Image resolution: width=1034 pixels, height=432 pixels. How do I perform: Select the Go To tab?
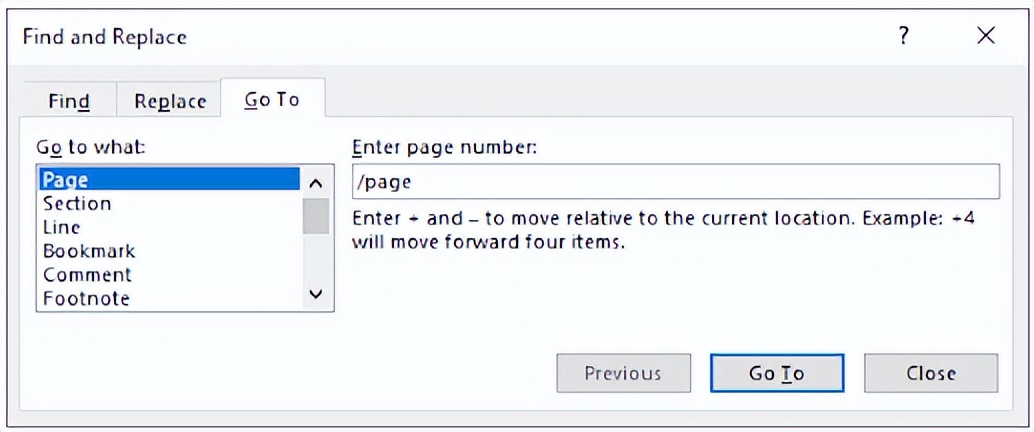(272, 100)
